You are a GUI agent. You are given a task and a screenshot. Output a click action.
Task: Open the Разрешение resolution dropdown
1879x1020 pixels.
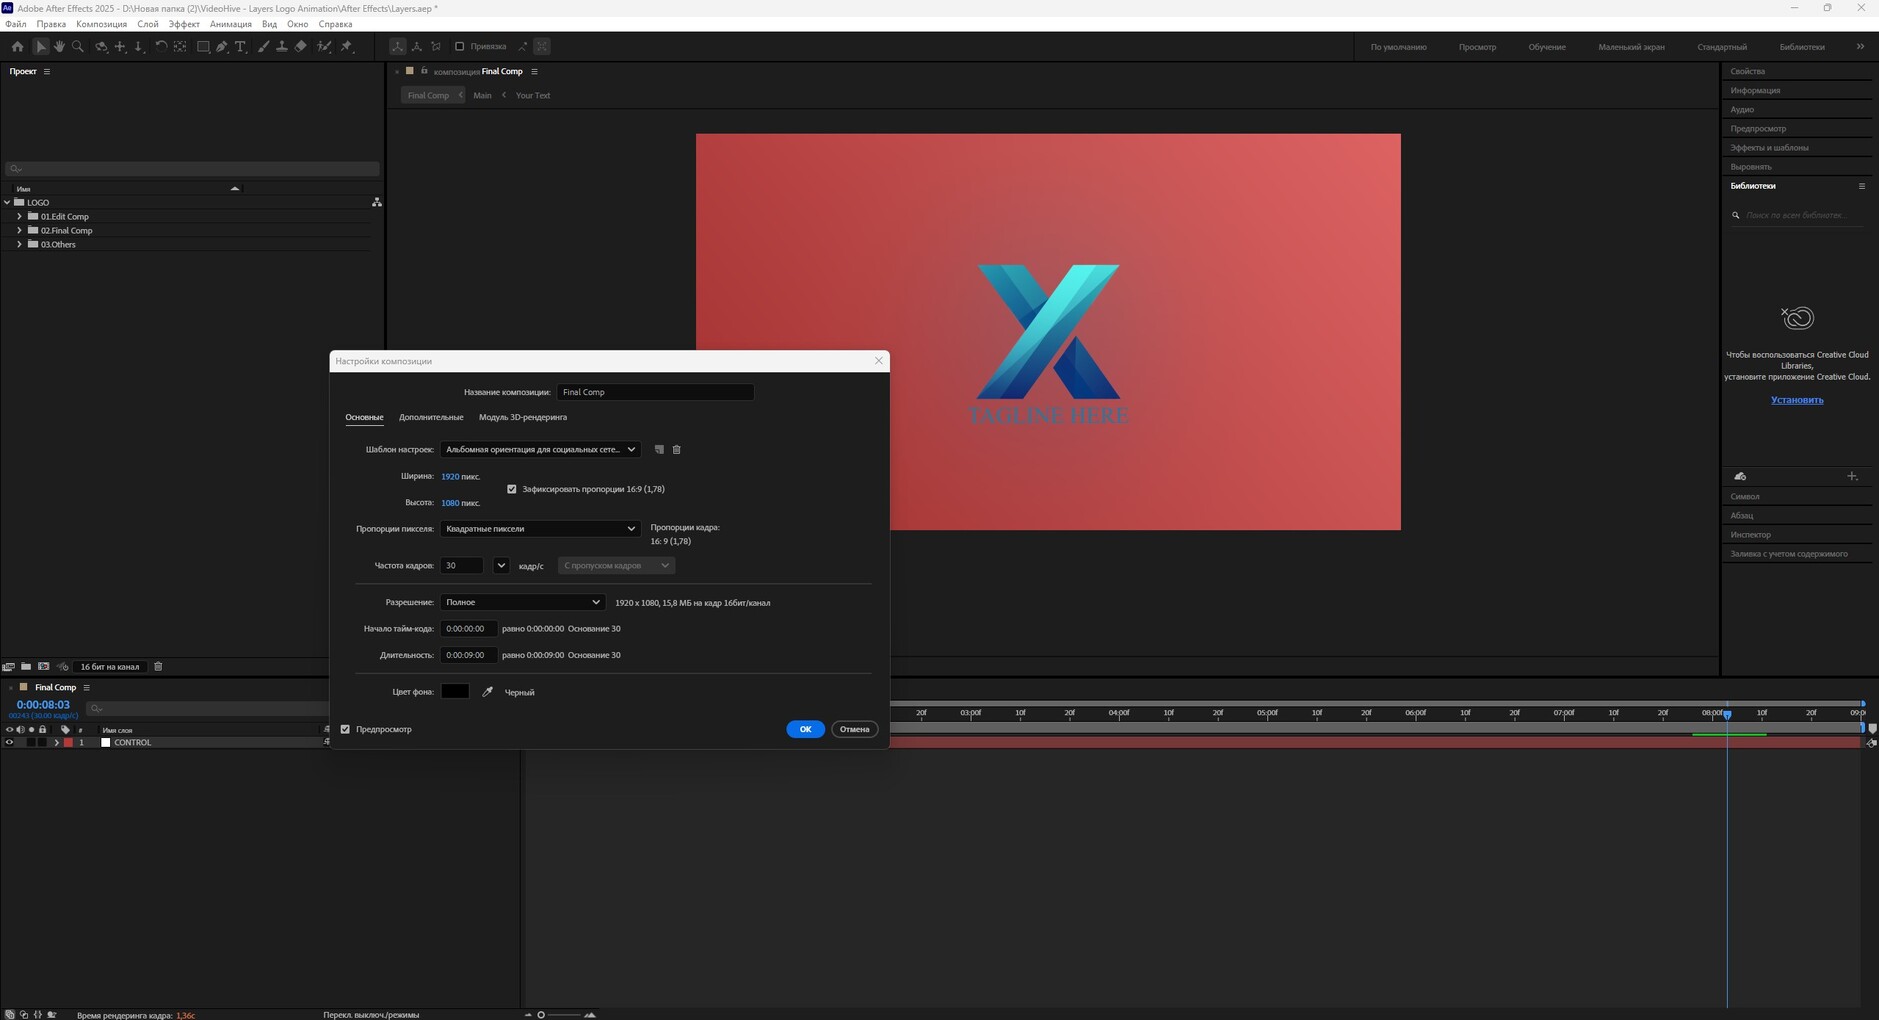(522, 602)
